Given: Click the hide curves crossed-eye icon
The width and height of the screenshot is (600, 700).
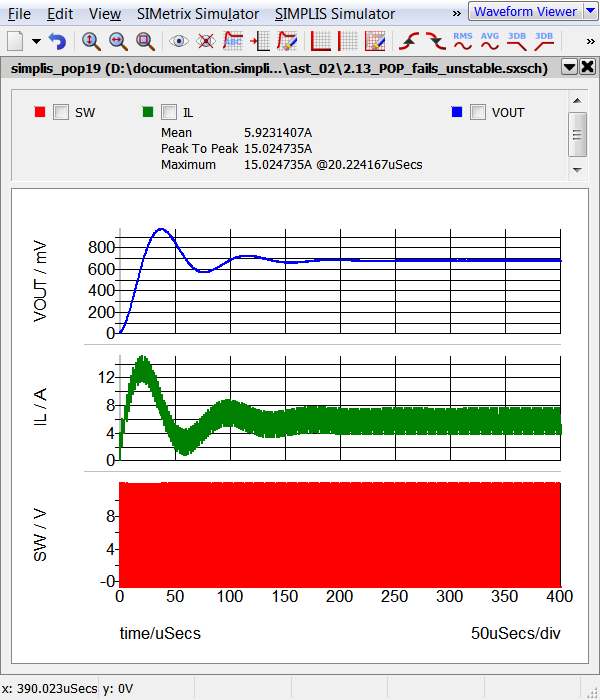Looking at the screenshot, I should pyautogui.click(x=206, y=41).
